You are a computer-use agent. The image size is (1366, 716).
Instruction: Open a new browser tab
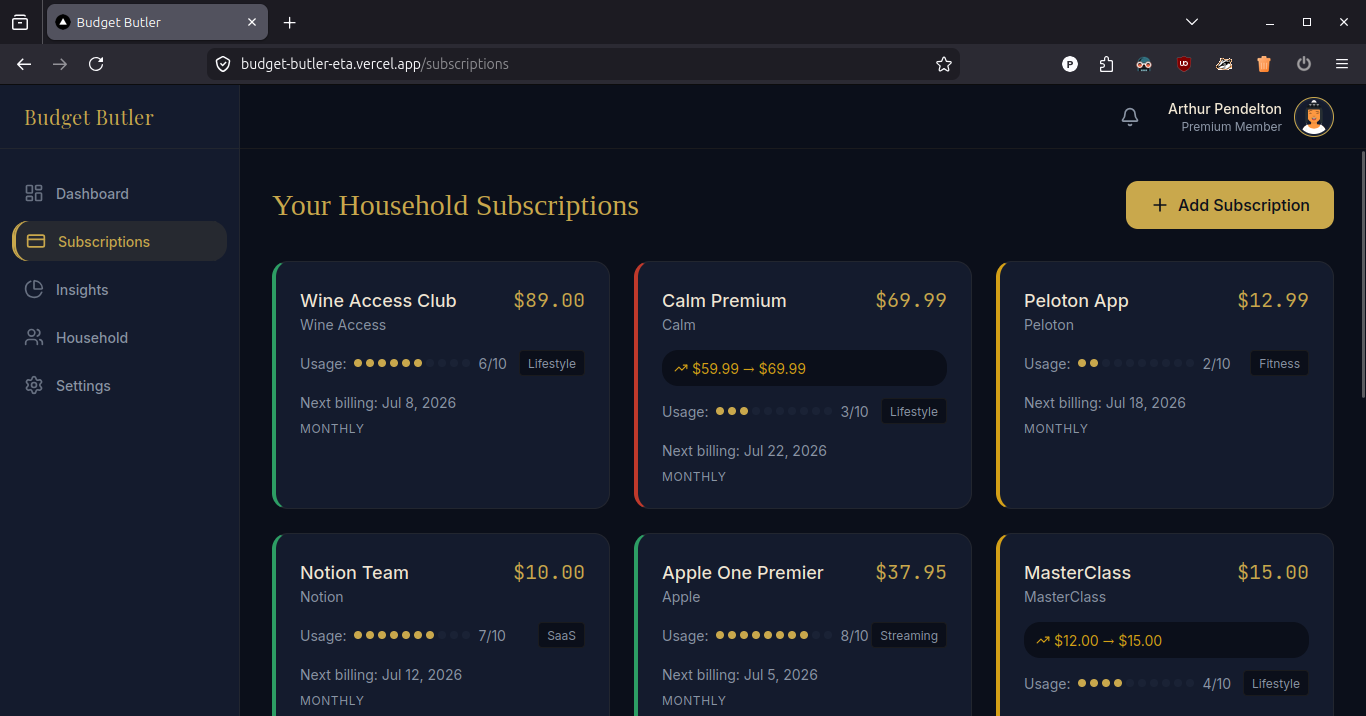point(290,22)
